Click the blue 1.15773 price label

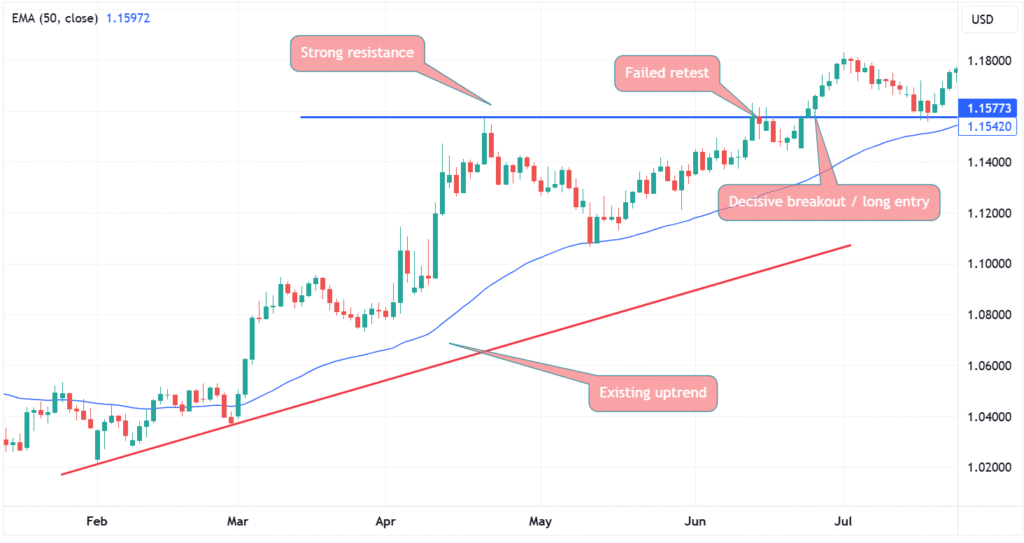click(x=989, y=108)
